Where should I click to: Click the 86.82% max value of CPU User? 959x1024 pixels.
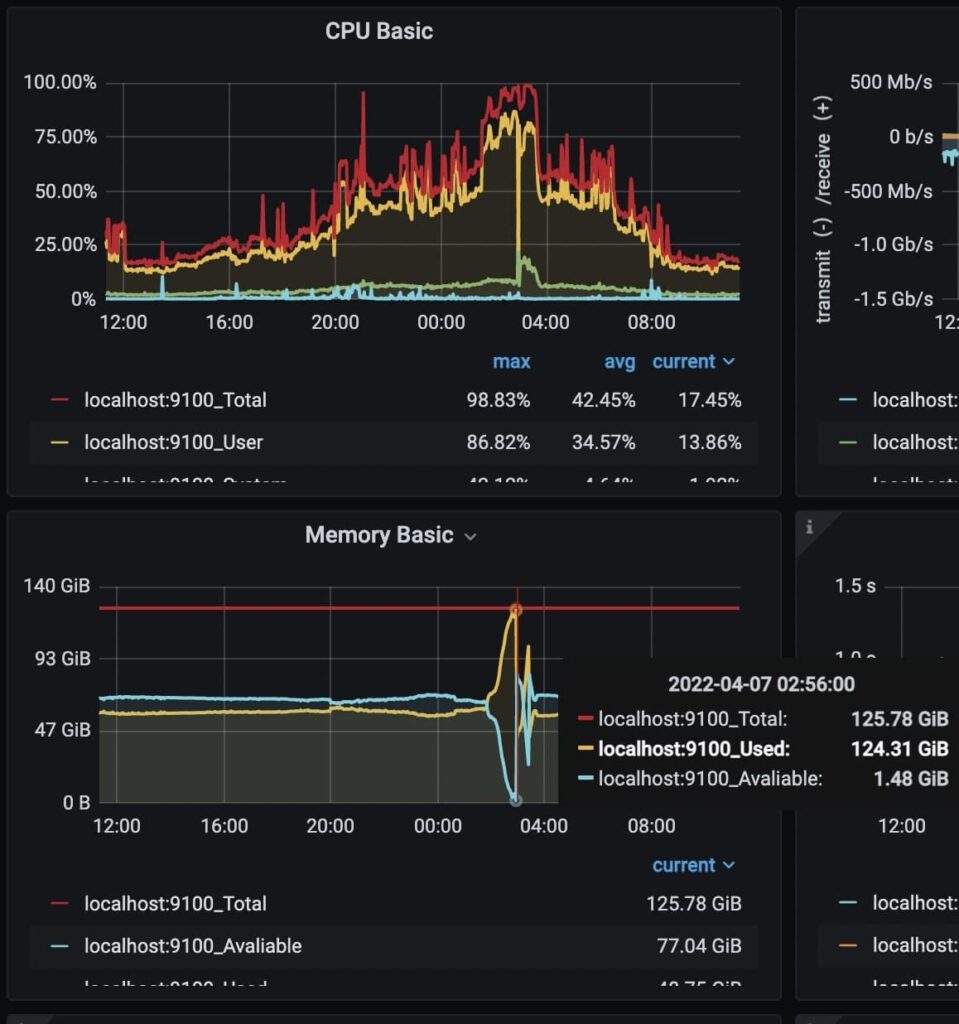[498, 442]
